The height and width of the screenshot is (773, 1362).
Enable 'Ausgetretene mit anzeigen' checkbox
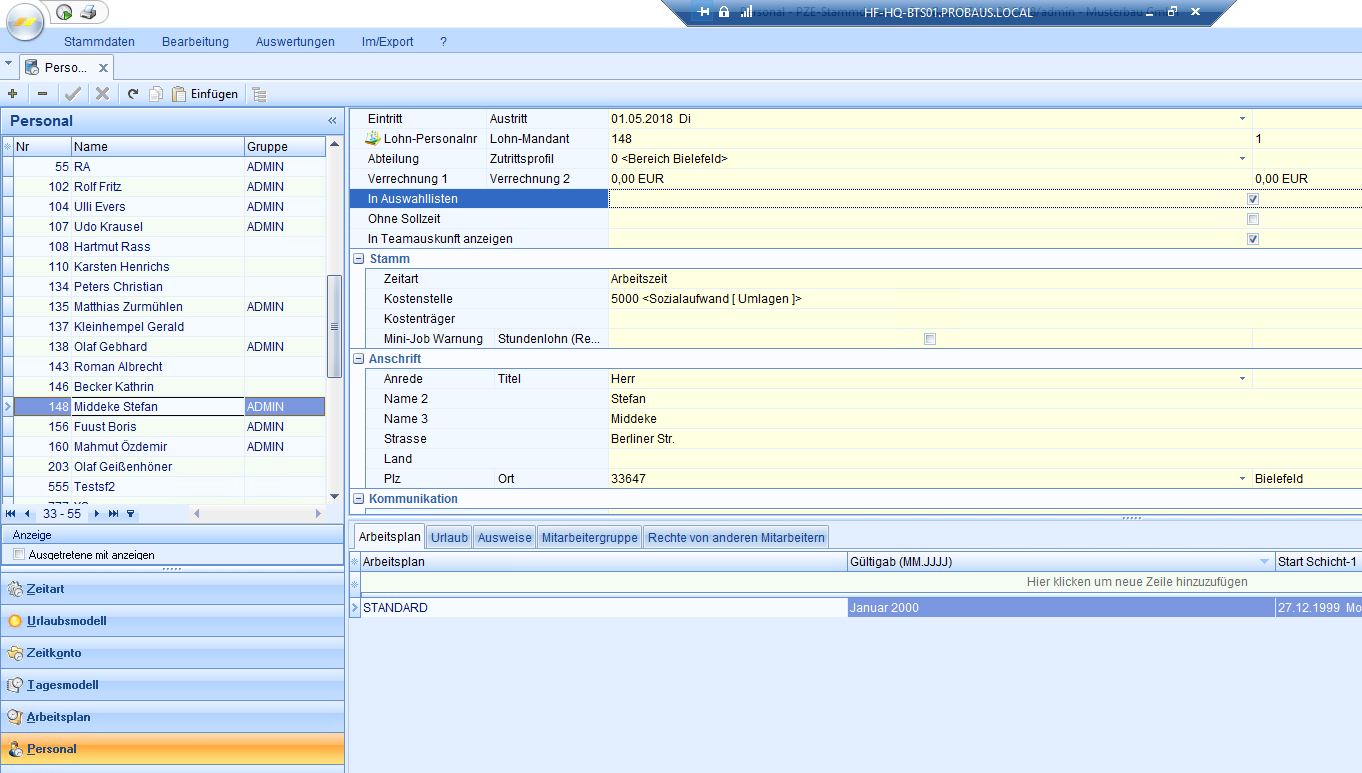19,554
